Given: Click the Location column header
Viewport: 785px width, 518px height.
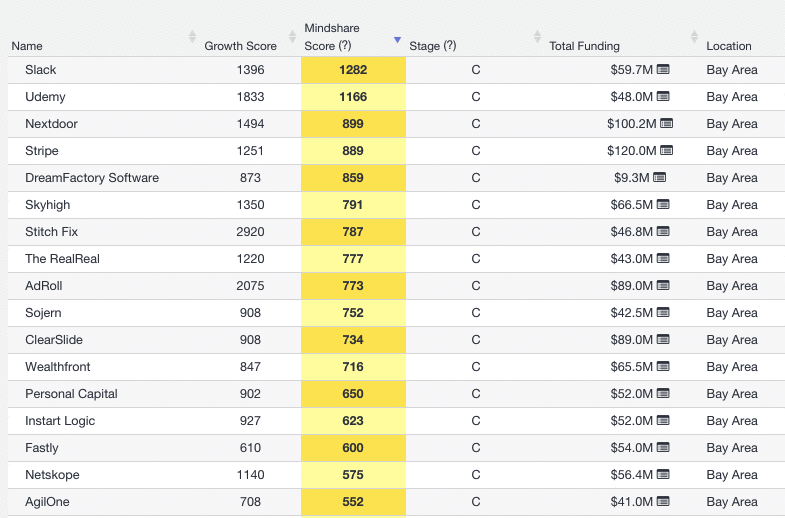Looking at the screenshot, I should 729,46.
